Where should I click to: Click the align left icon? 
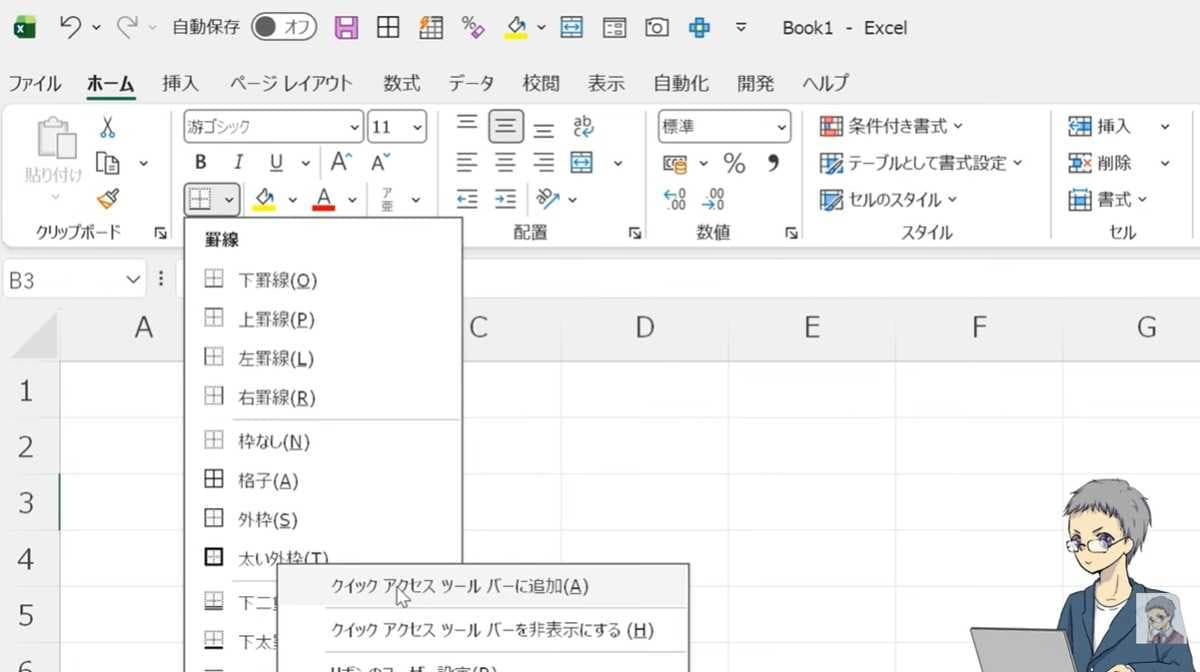(x=467, y=162)
